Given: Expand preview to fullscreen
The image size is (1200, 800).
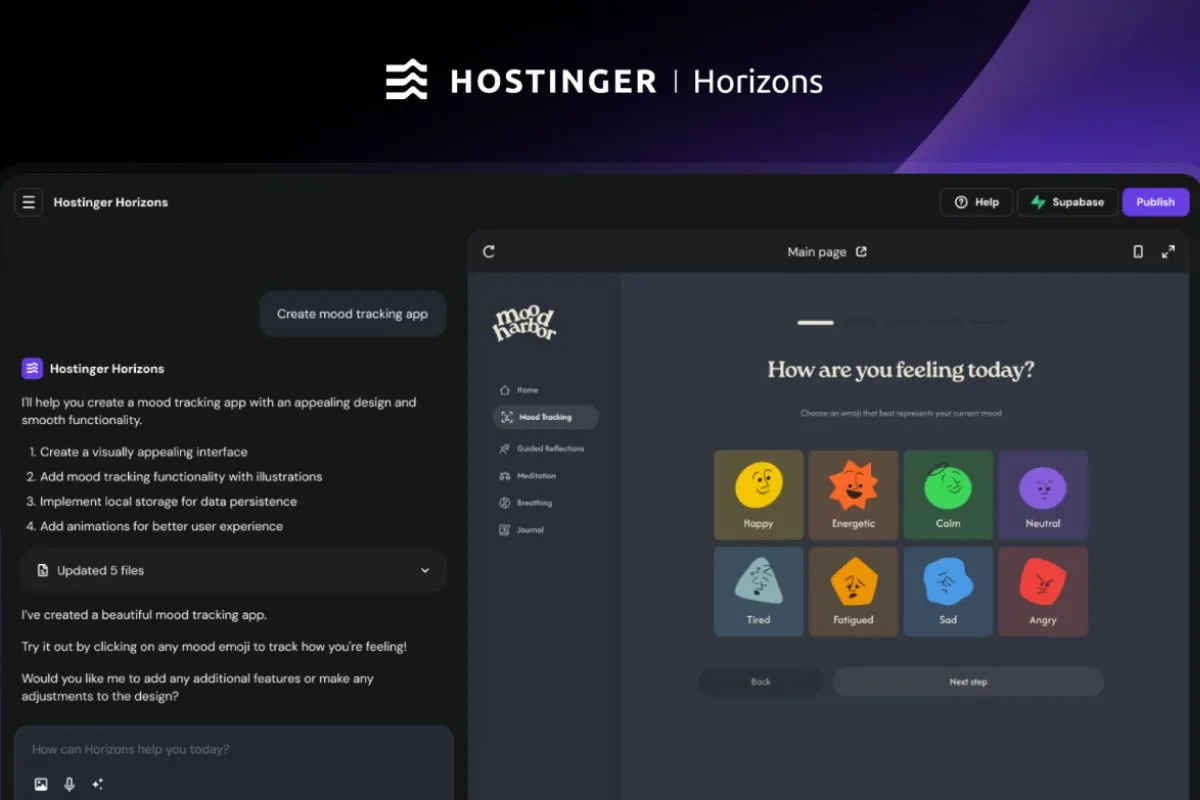Looking at the screenshot, I should [x=1168, y=252].
